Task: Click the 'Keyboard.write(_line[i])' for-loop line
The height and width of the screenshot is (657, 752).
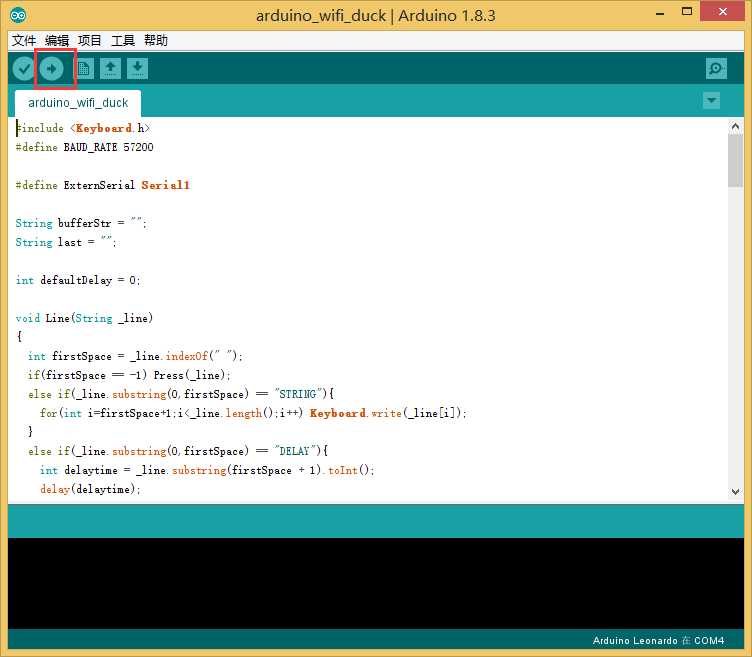Action: coord(253,413)
